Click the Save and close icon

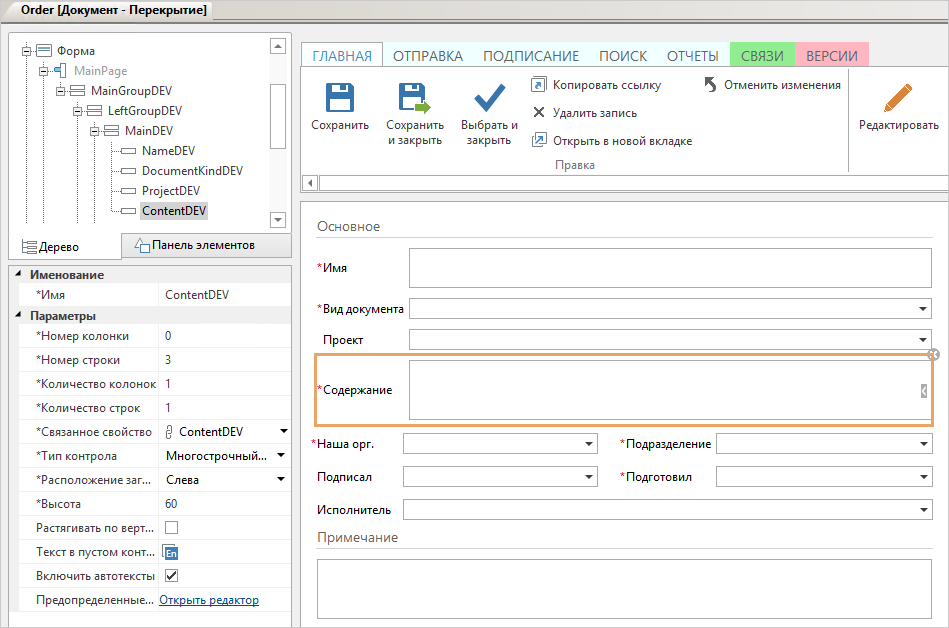(x=414, y=98)
